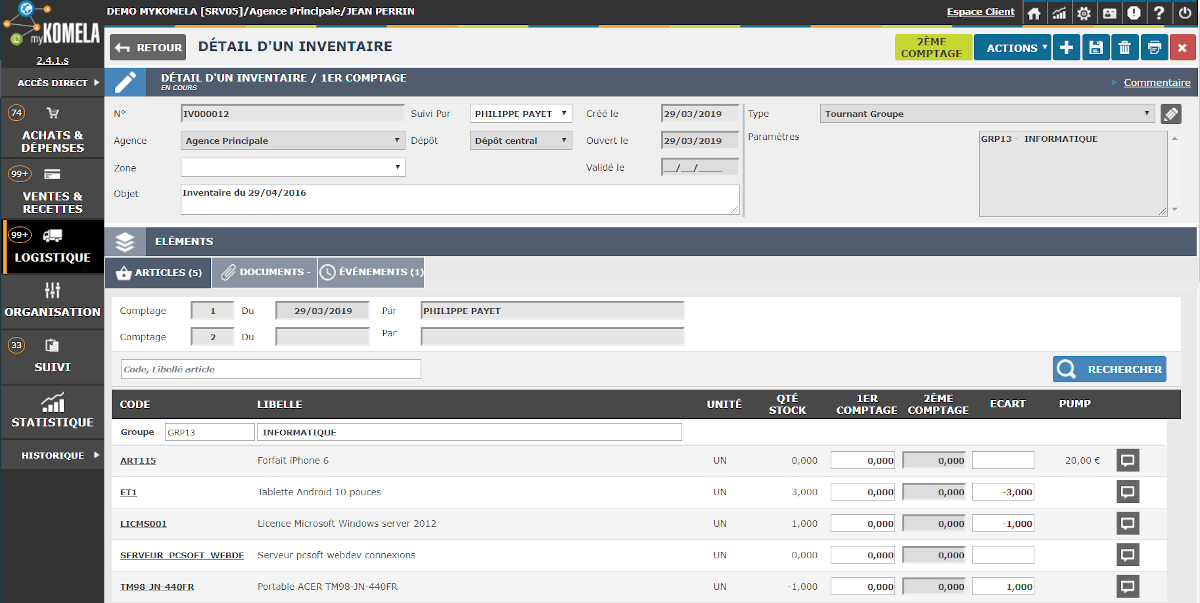The height and width of the screenshot is (603, 1200).
Task: Open article link ART115
Action: [138, 461]
